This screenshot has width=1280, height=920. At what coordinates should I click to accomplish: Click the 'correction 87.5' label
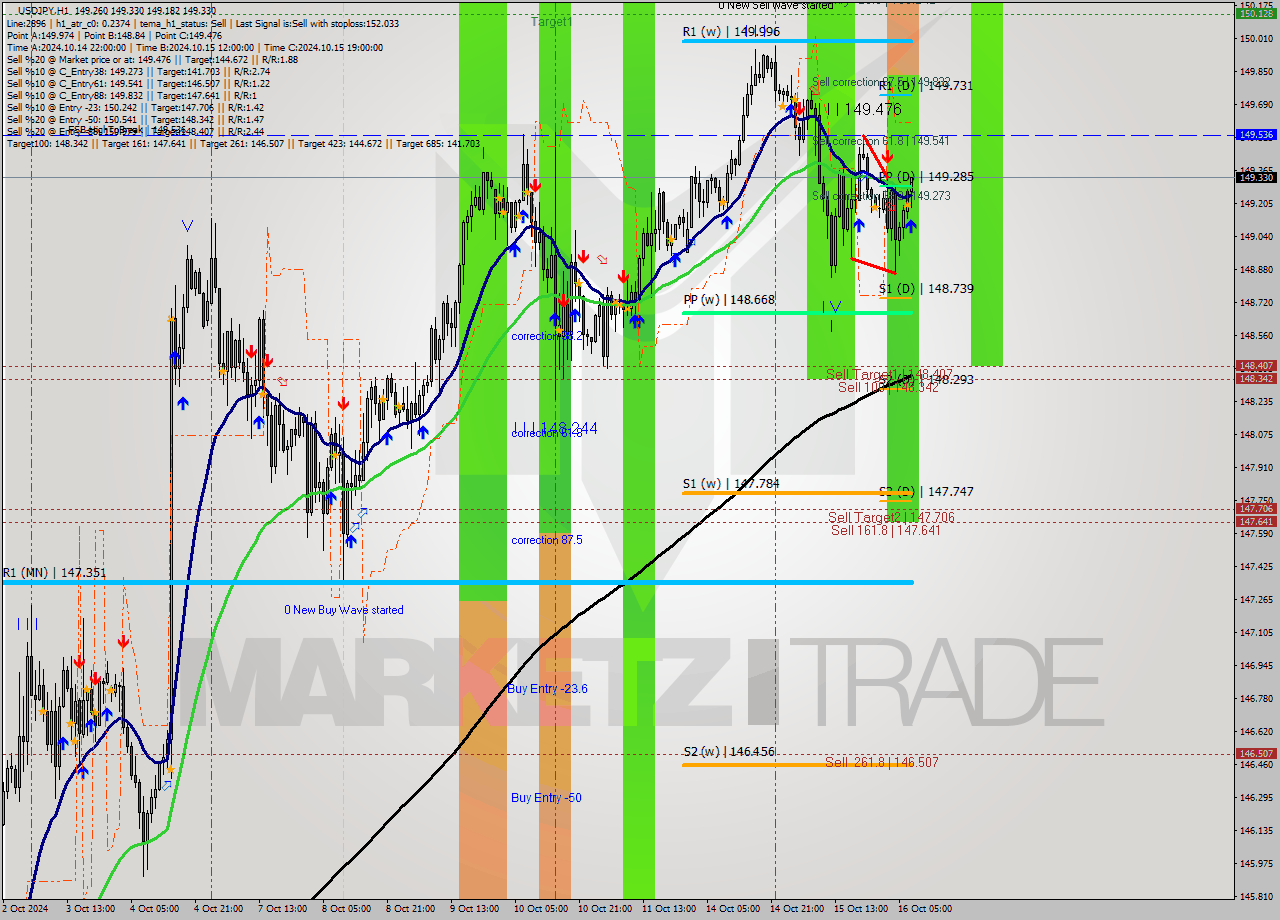pyautogui.click(x=546, y=540)
